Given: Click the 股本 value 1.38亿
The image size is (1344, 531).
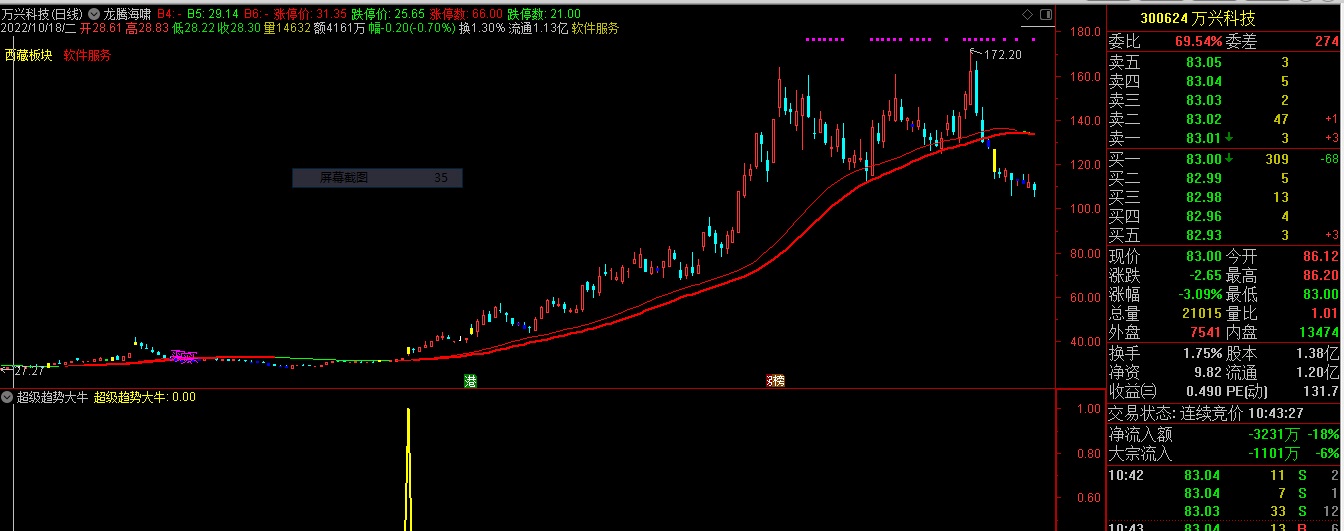Looking at the screenshot, I should point(1318,353).
